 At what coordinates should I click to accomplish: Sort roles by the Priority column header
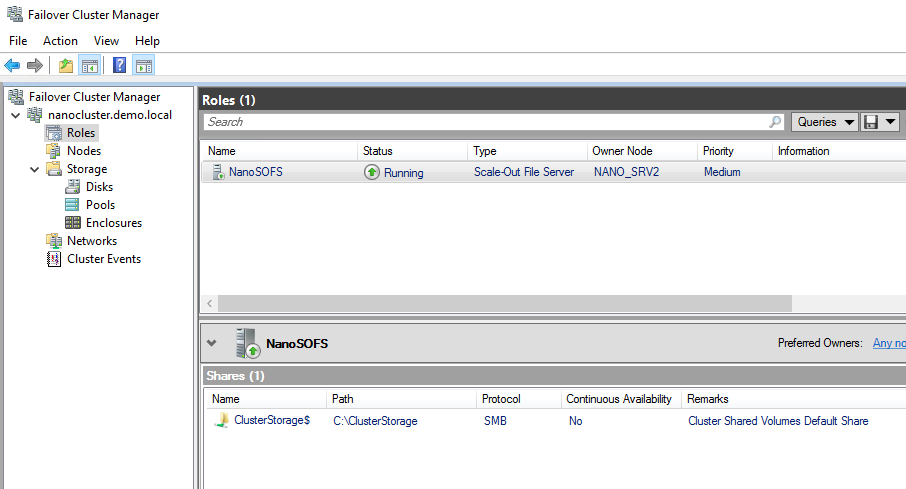tap(734, 151)
